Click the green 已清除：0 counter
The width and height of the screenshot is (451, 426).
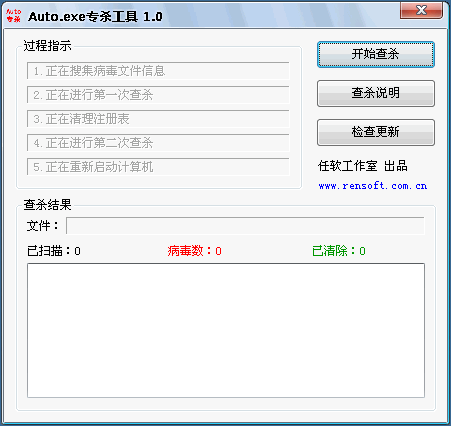[339, 251]
